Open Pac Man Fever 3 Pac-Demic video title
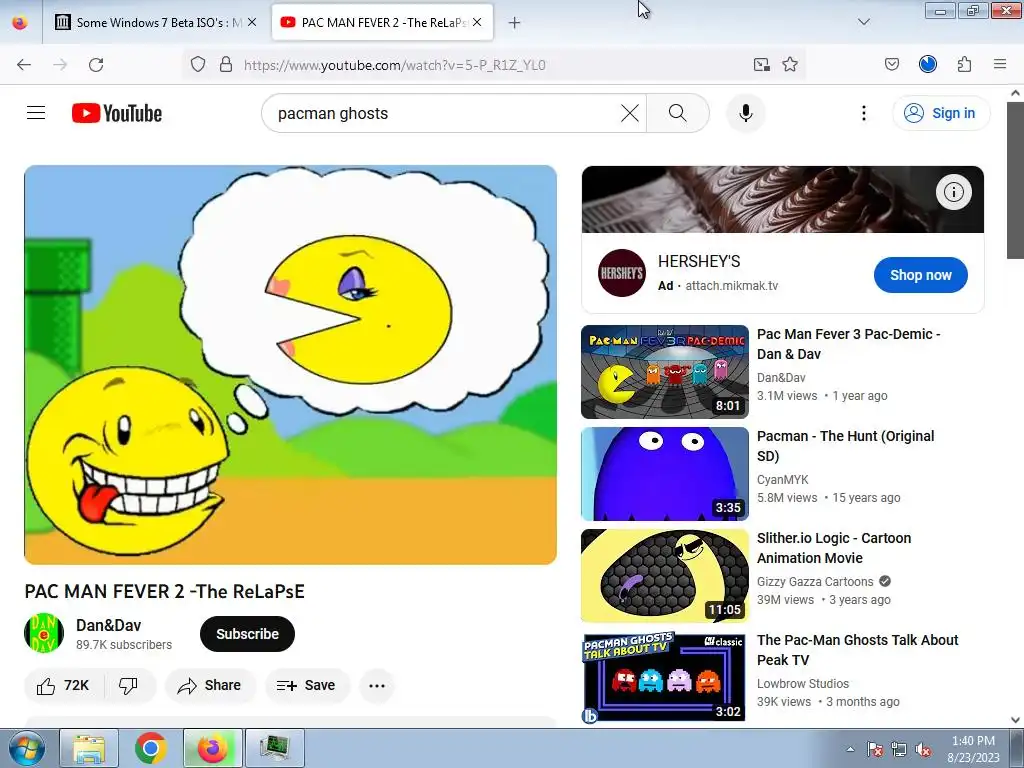Viewport: 1024px width, 768px height. pyautogui.click(x=848, y=344)
